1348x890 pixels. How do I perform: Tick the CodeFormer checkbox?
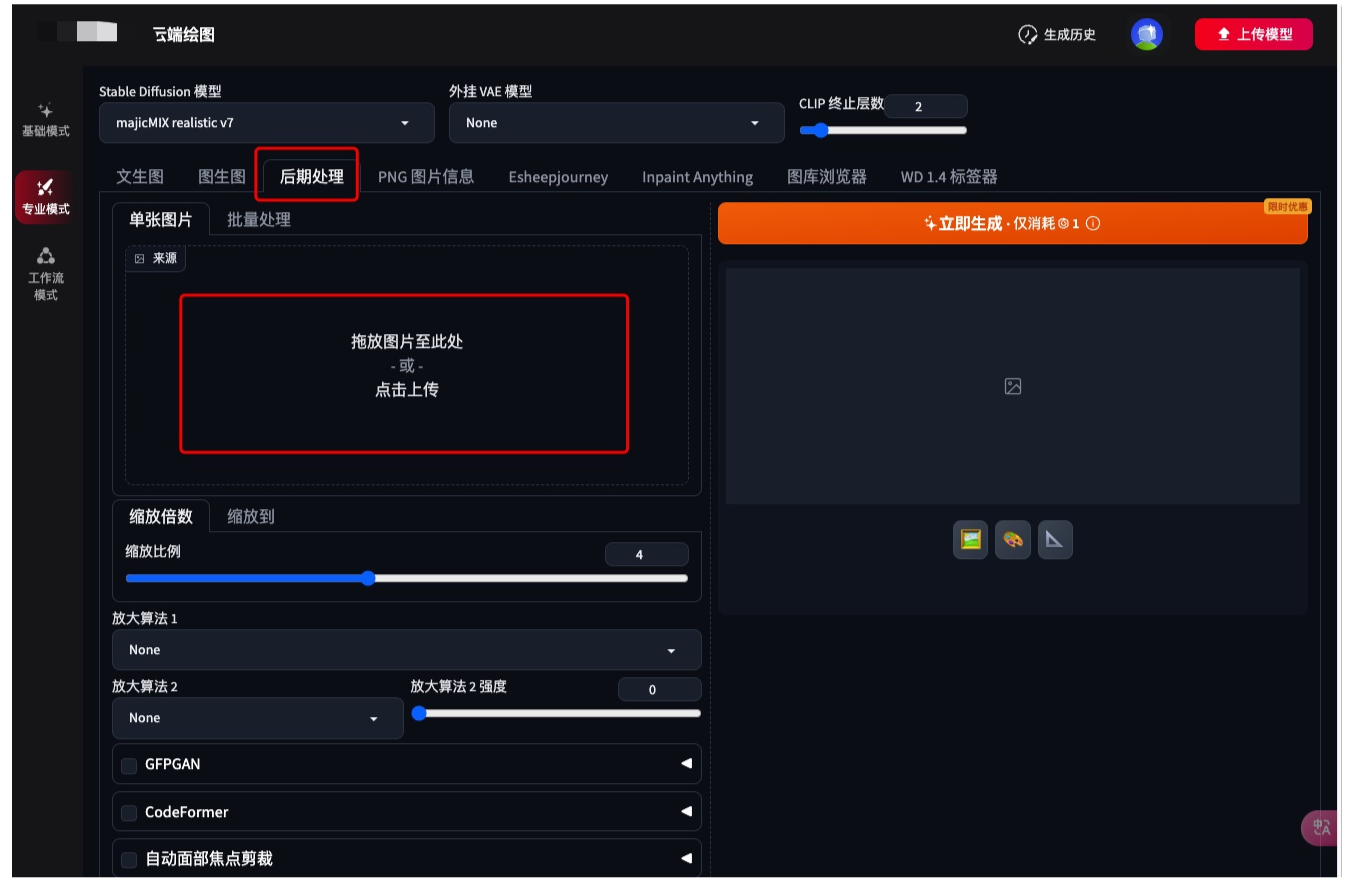(x=129, y=813)
